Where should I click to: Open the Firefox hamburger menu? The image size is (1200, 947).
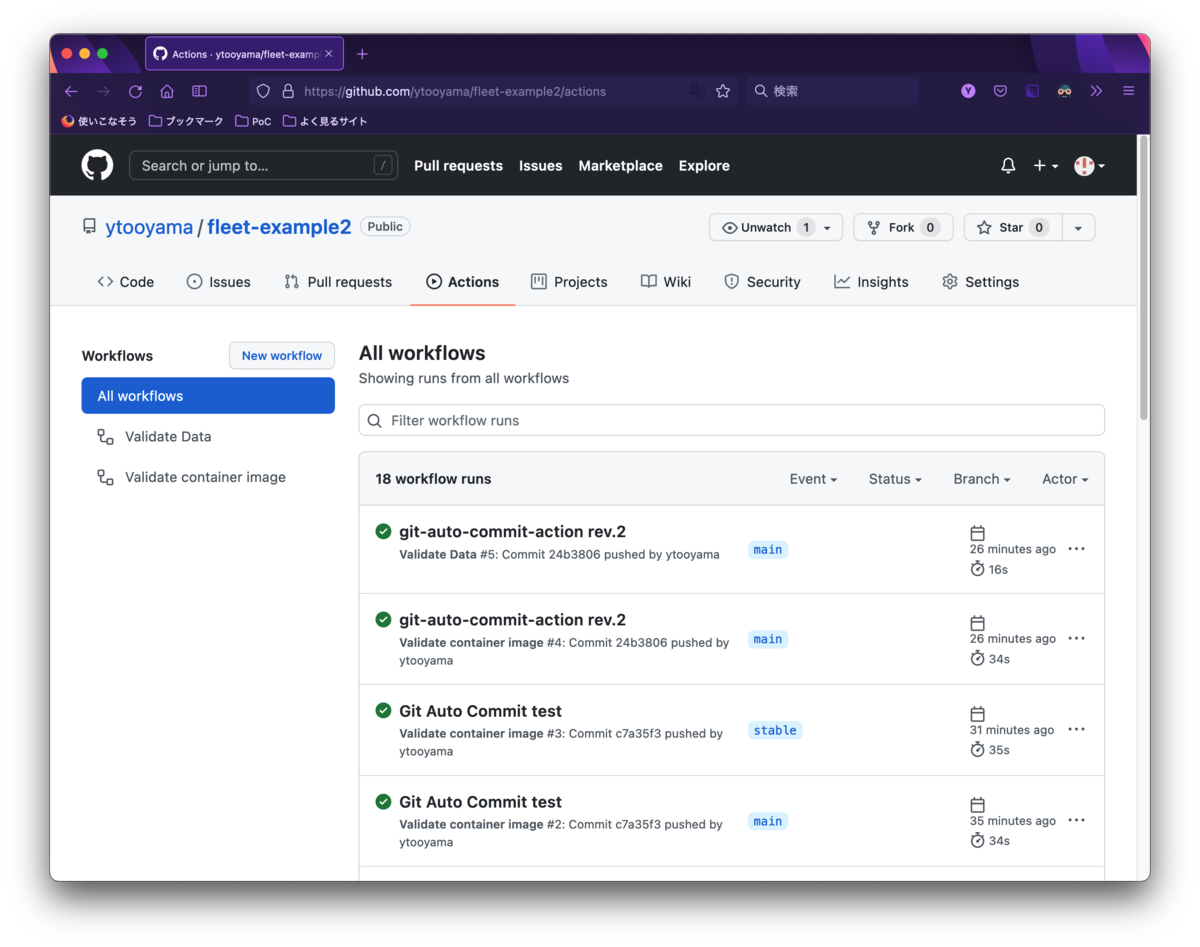(1128, 91)
